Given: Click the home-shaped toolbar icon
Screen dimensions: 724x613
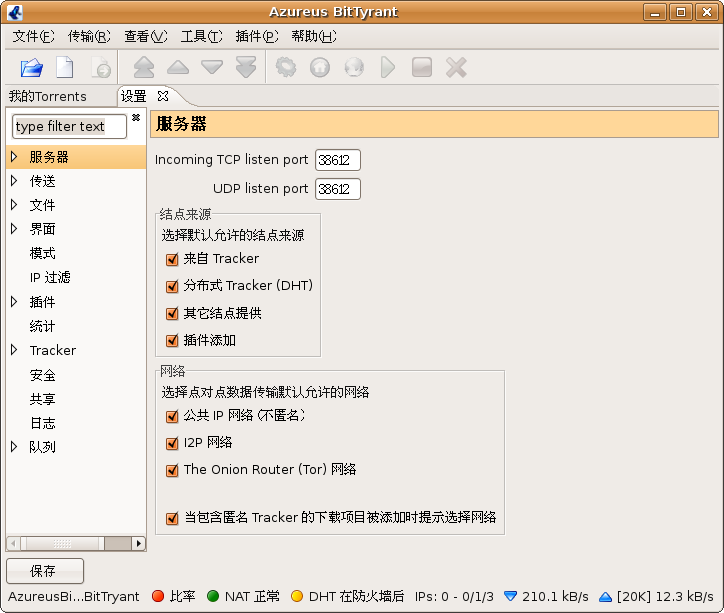Looking at the screenshot, I should (320, 67).
